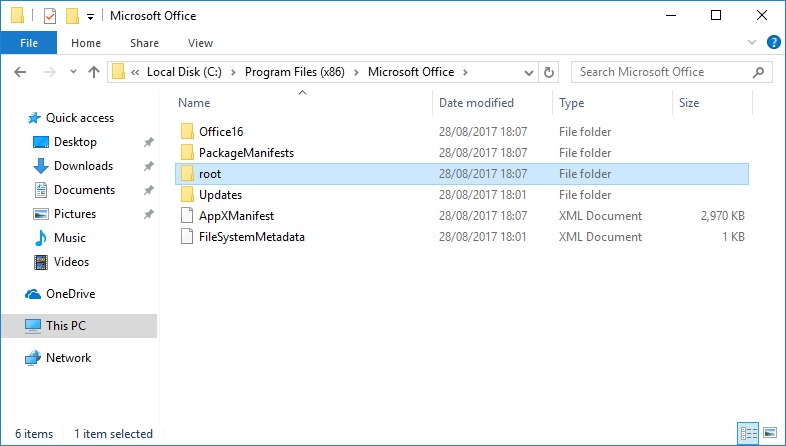Sort by the Date modified column header
This screenshot has height=446, width=786.
click(476, 103)
